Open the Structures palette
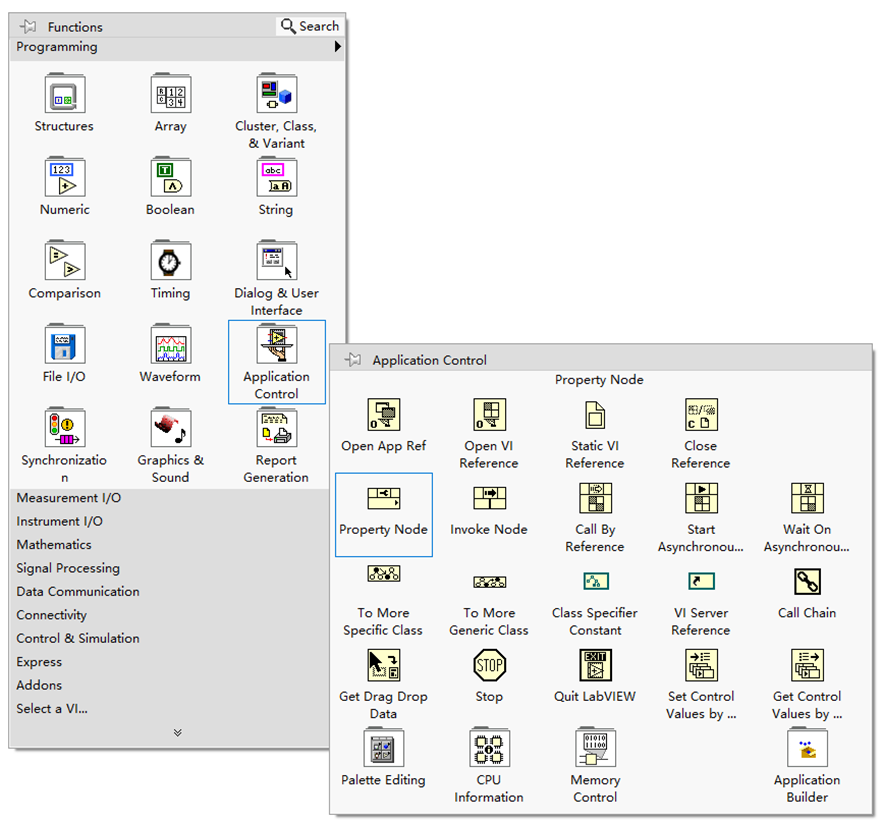Viewport: 882px width, 822px height. (x=64, y=95)
